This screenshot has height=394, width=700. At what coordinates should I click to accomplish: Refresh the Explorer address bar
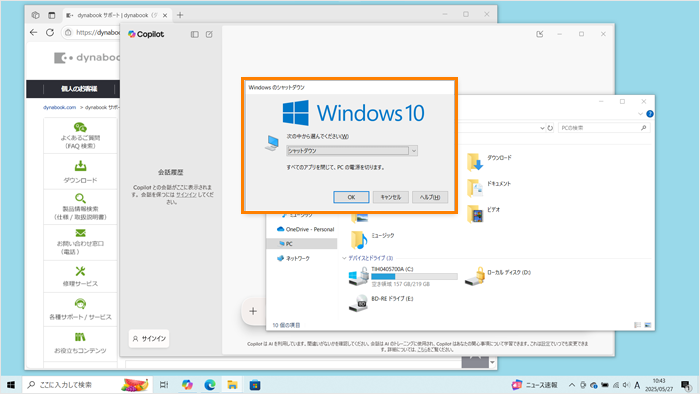point(550,128)
